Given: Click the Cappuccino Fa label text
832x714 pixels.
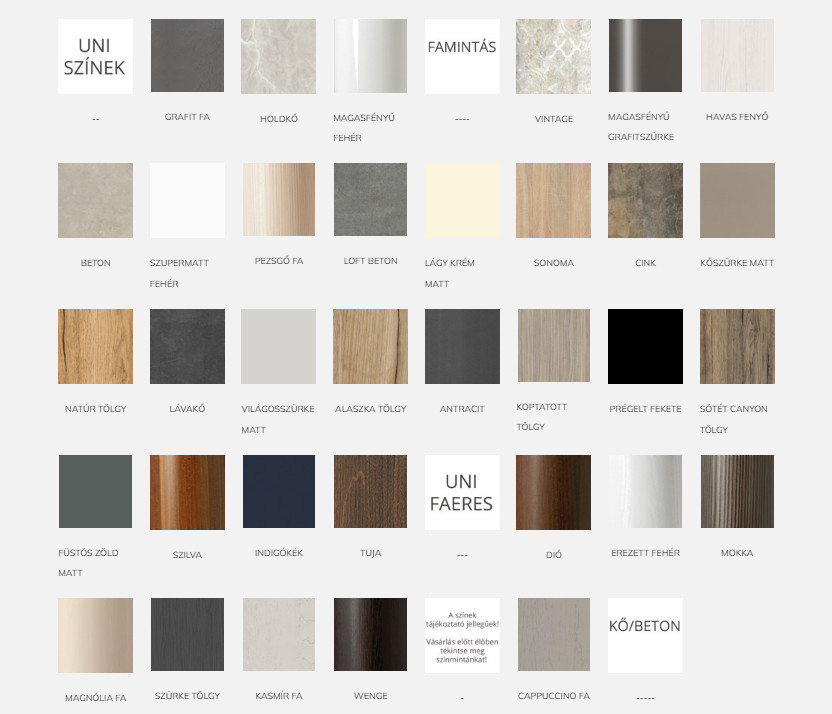Looking at the screenshot, I should tap(553, 696).
